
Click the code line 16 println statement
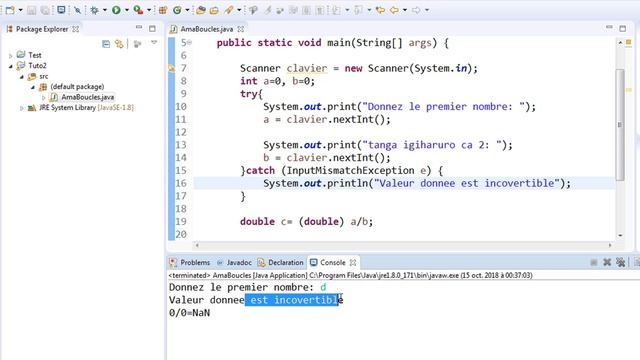(x=416, y=183)
